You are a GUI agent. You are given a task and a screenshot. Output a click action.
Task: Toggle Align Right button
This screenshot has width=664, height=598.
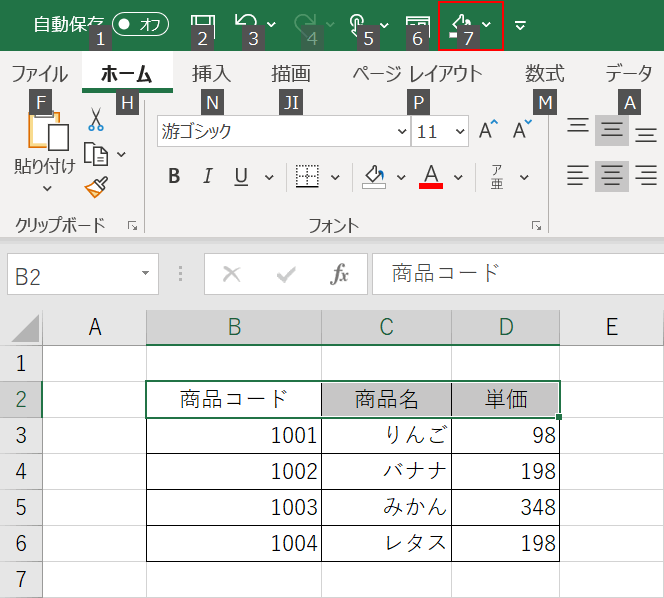point(646,176)
